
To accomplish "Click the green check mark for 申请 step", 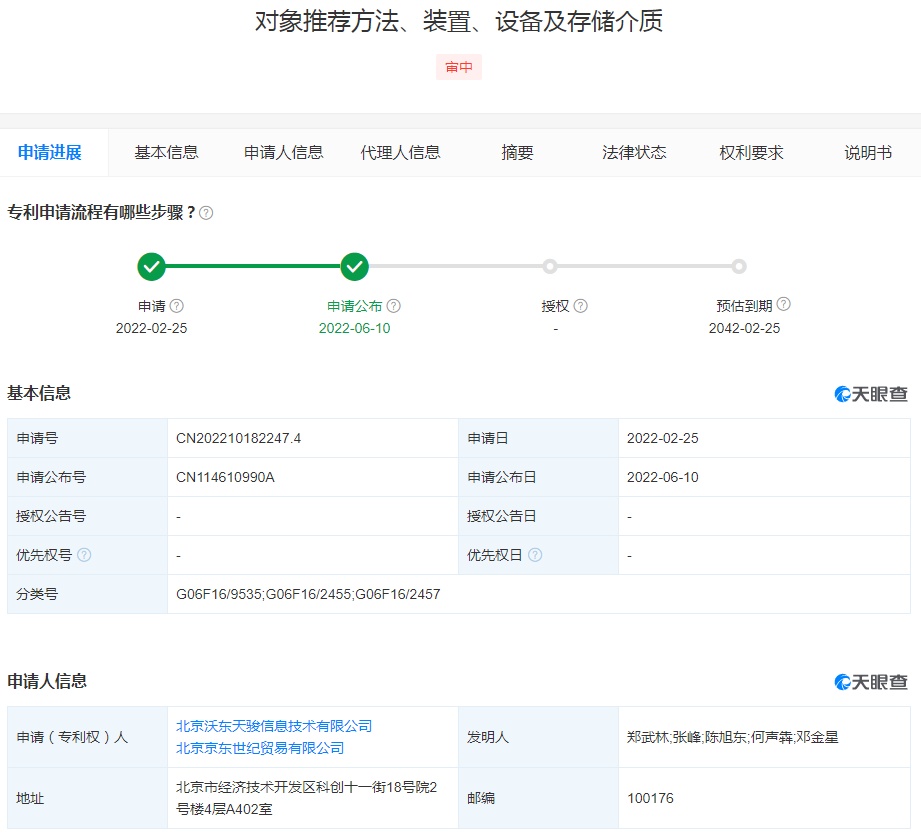I will point(152,267).
